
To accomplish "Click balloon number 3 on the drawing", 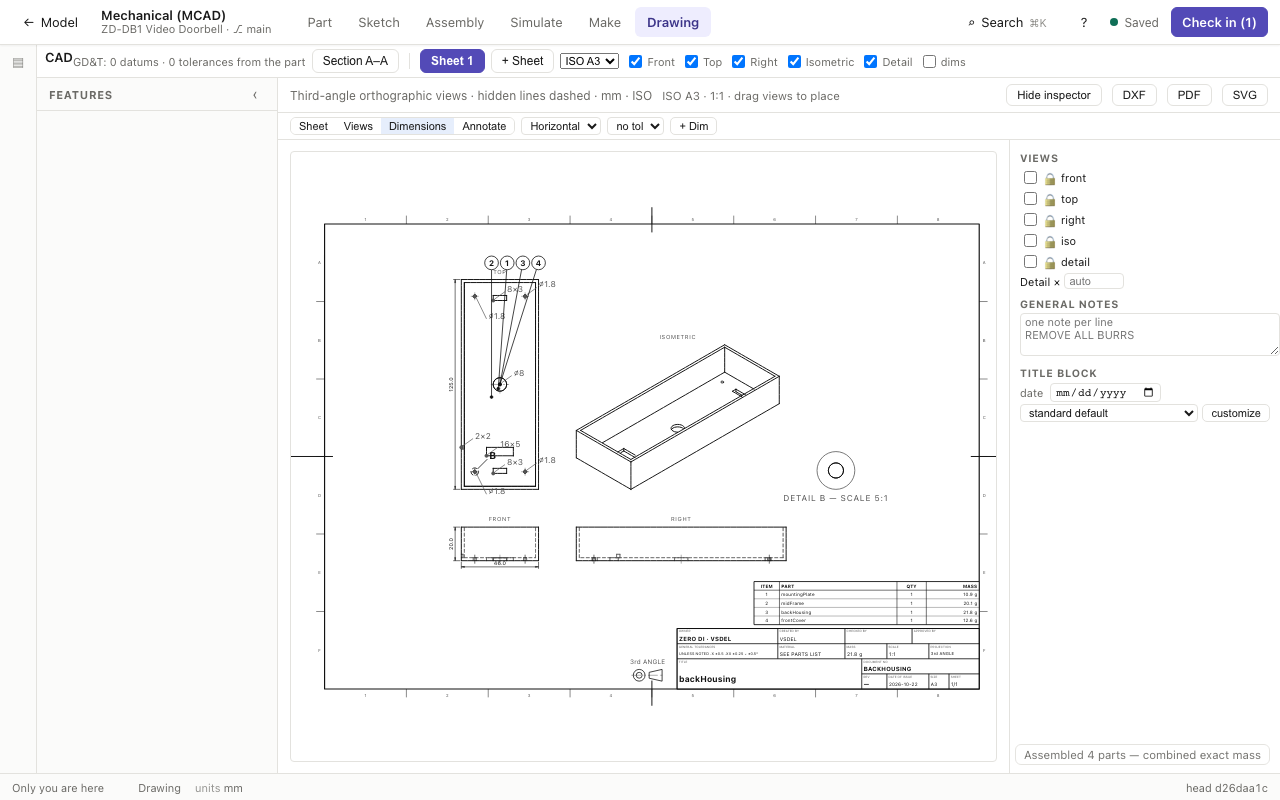I will pos(522,263).
